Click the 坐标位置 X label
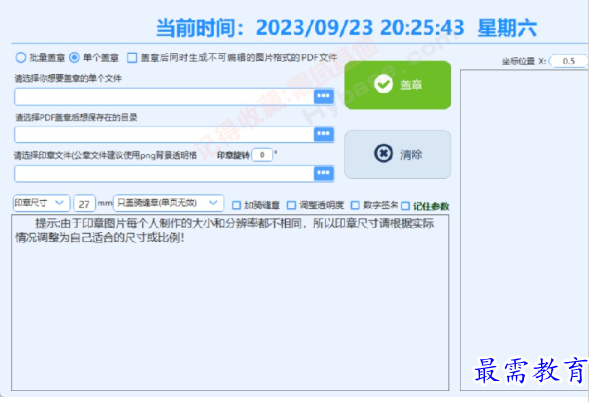The width and height of the screenshot is (596, 402). coord(524,61)
